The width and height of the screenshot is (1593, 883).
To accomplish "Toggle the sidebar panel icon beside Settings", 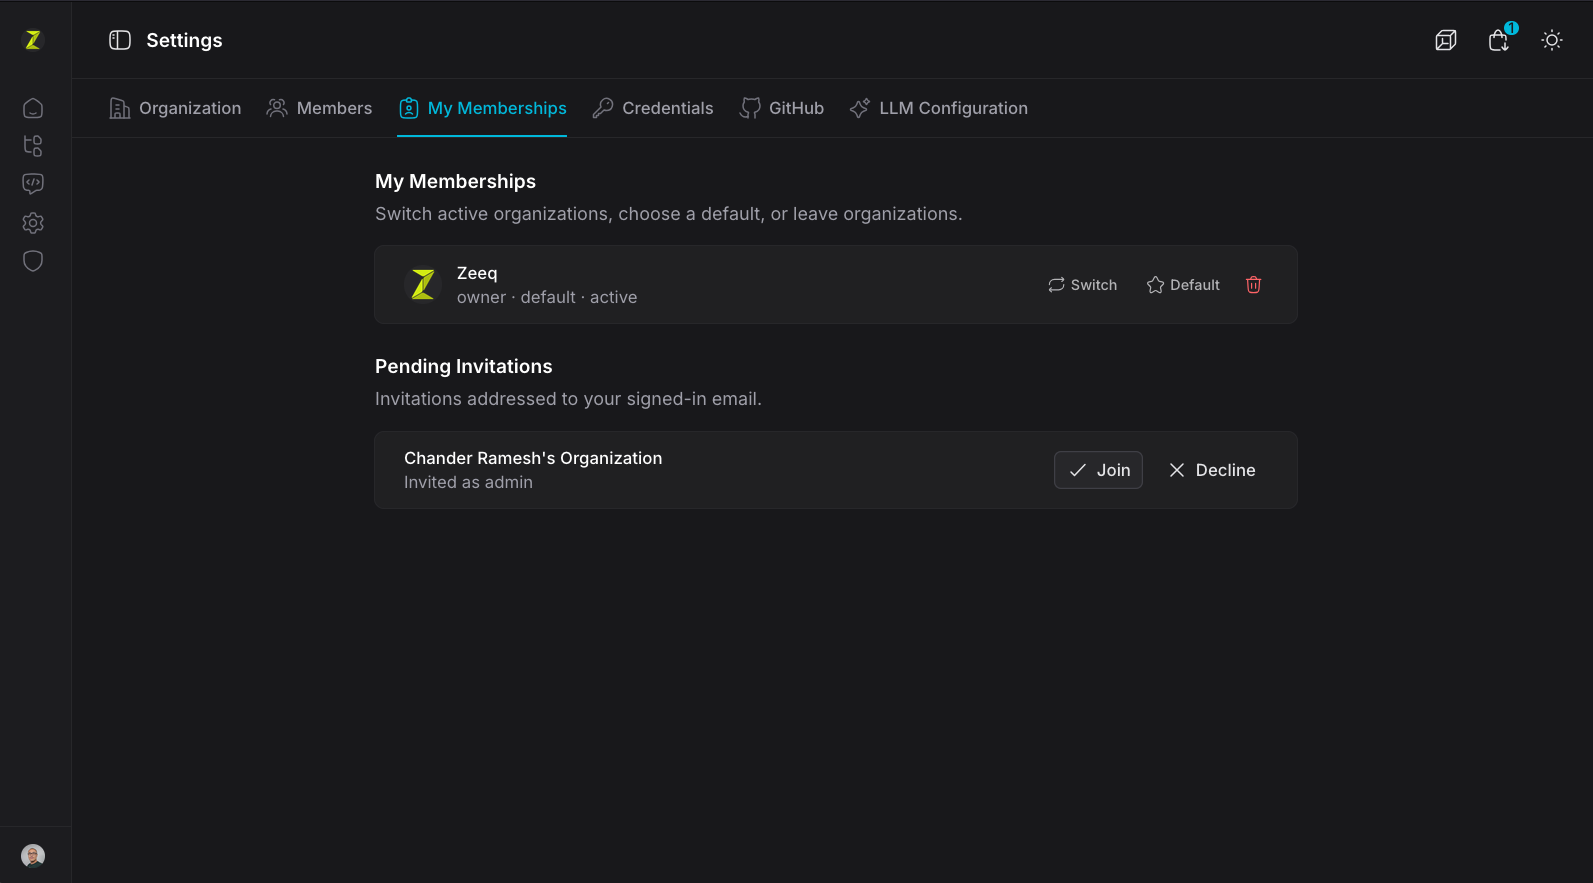I will click(120, 40).
